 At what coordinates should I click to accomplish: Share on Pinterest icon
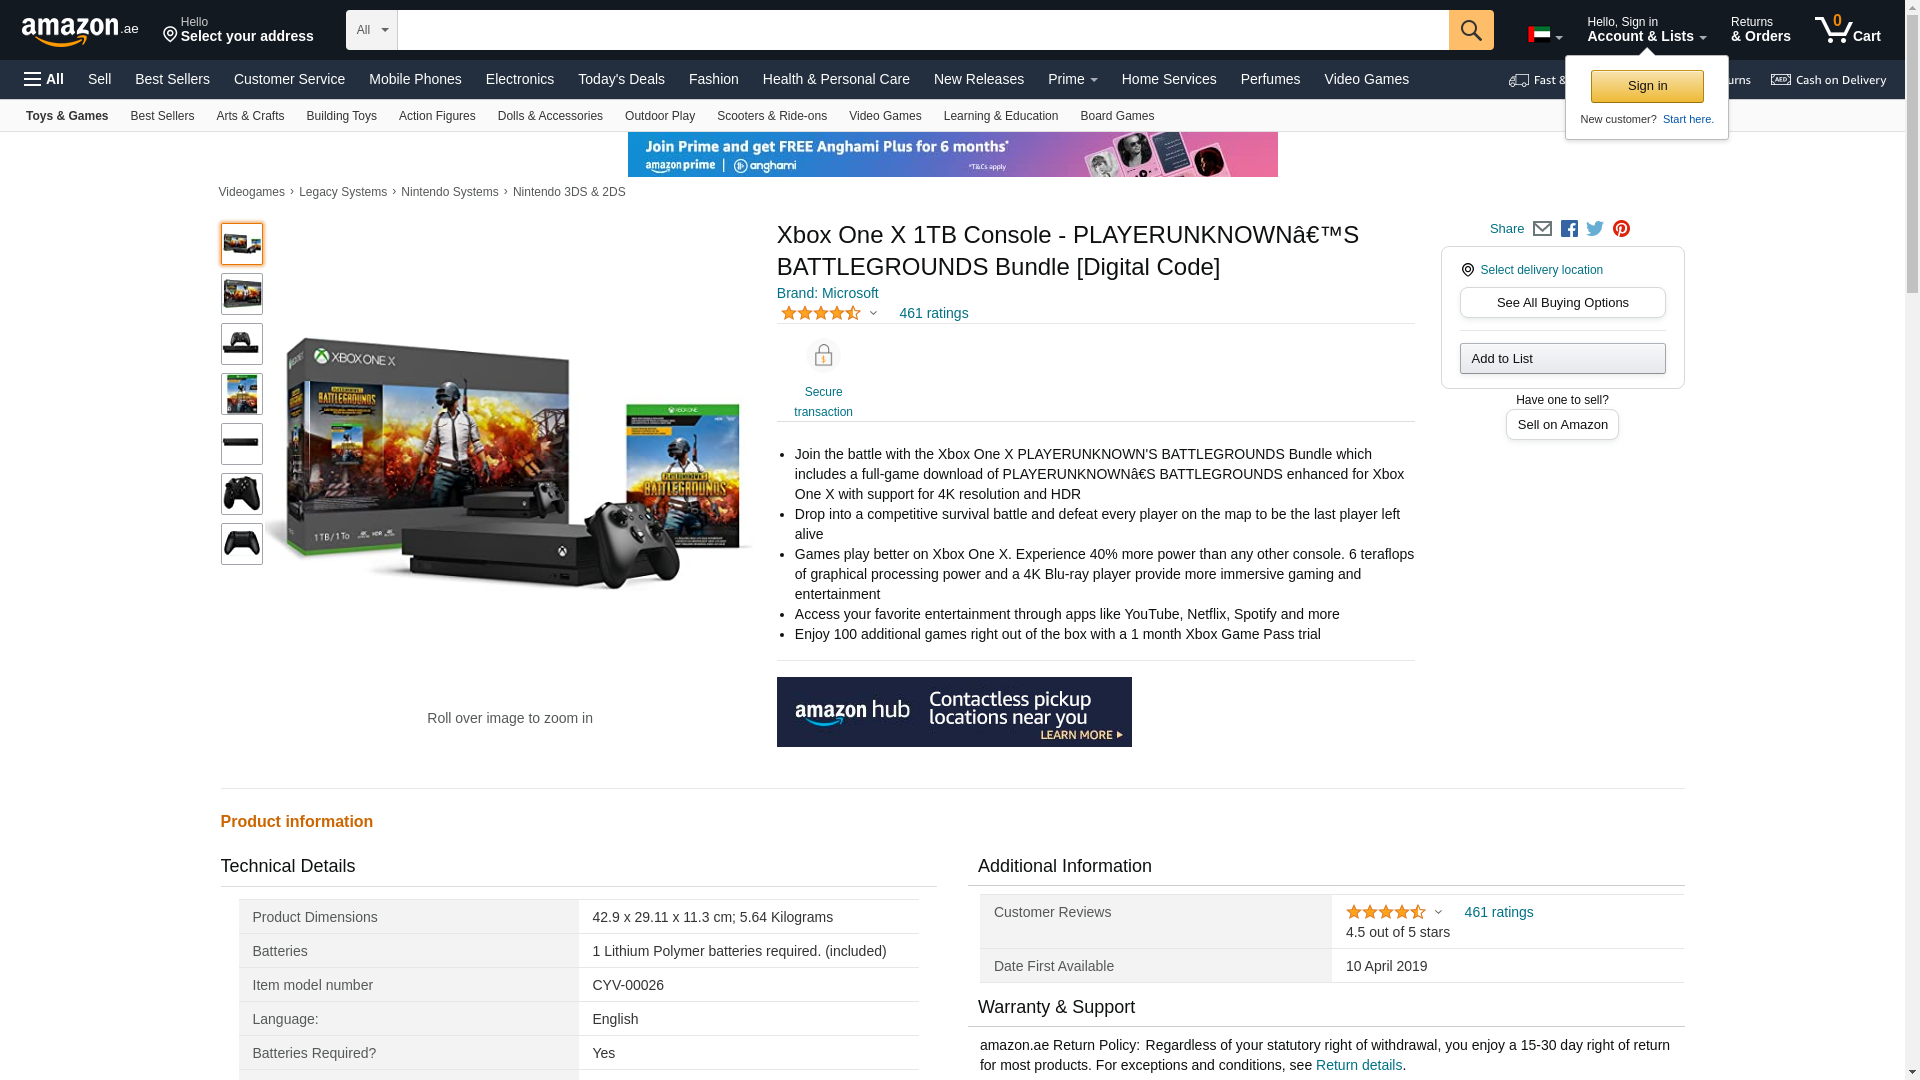coord(1621,229)
